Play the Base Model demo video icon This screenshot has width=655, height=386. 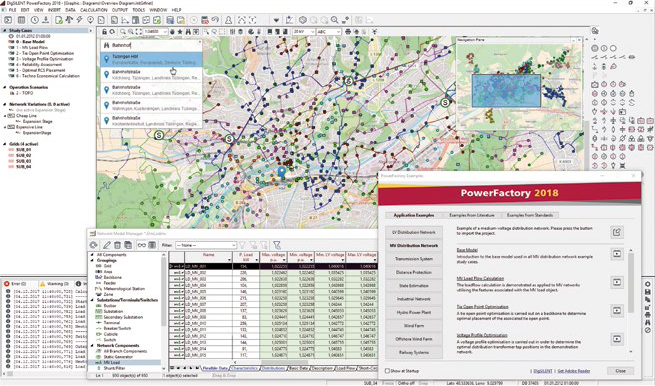(617, 254)
